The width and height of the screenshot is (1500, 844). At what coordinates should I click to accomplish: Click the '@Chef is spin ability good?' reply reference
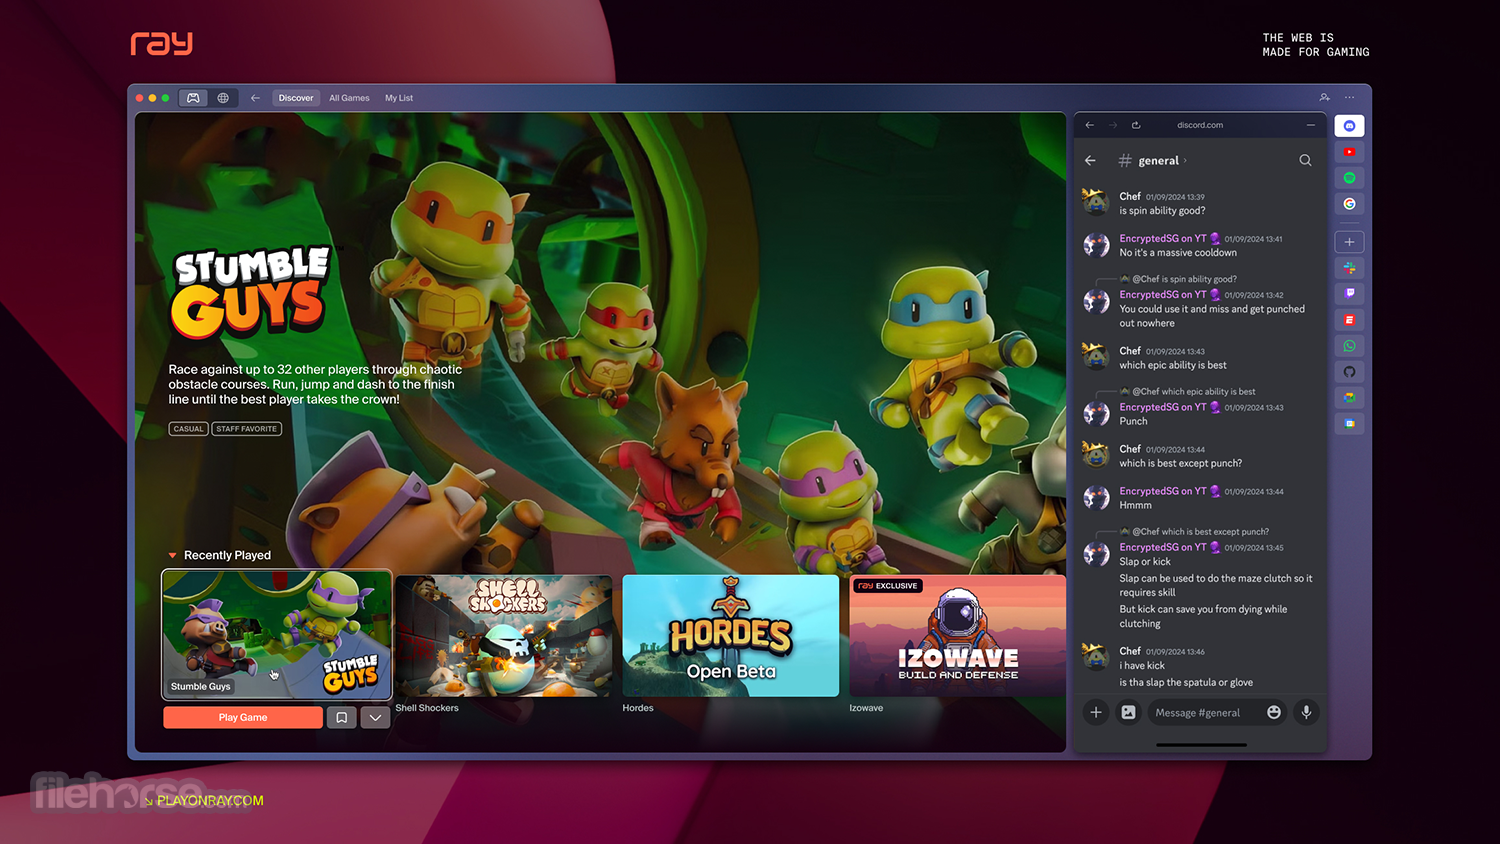[1184, 279]
